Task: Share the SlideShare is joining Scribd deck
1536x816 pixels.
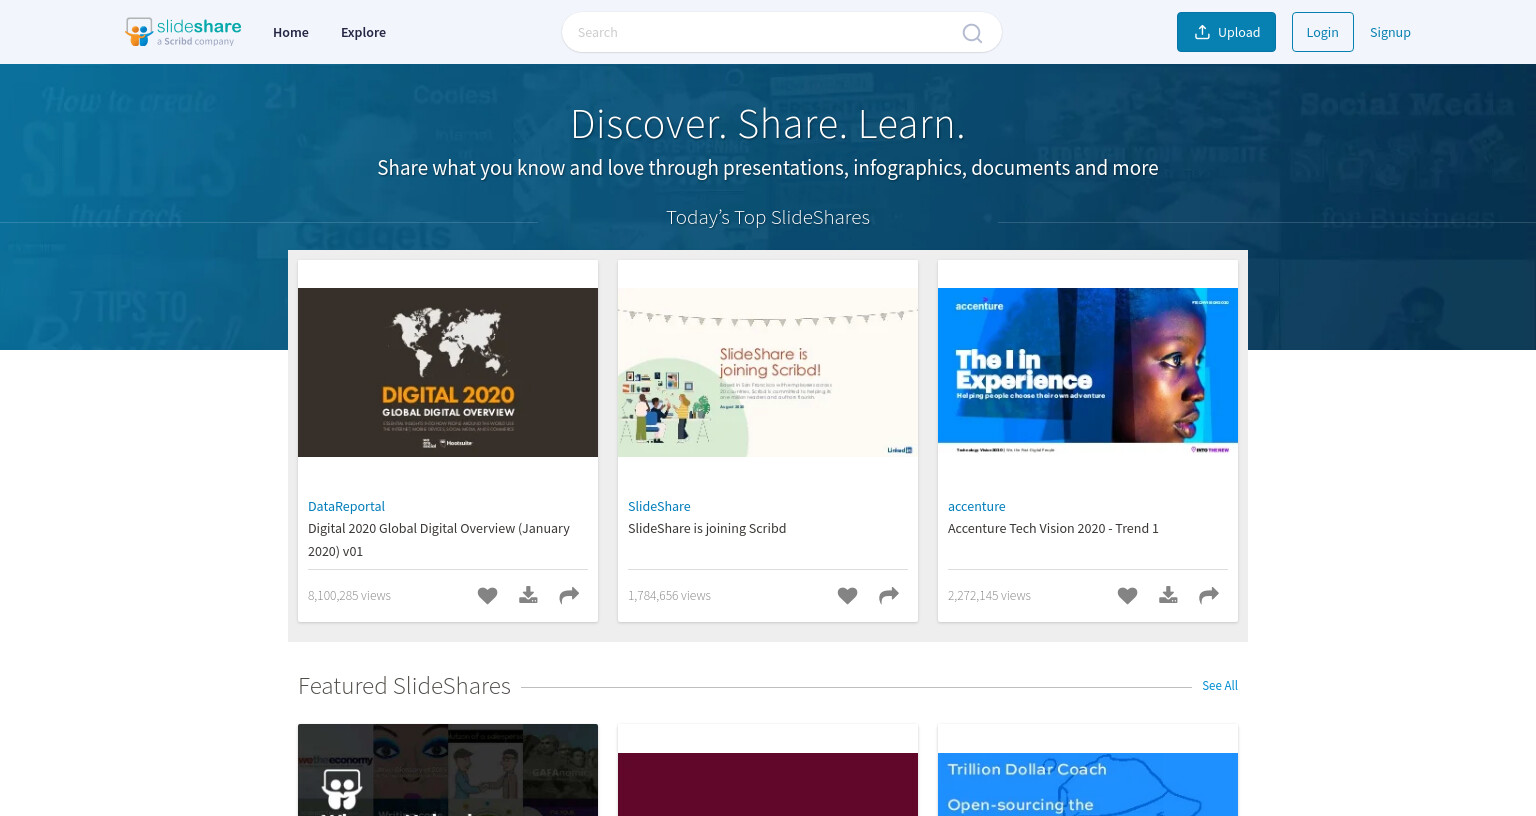Action: click(889, 596)
